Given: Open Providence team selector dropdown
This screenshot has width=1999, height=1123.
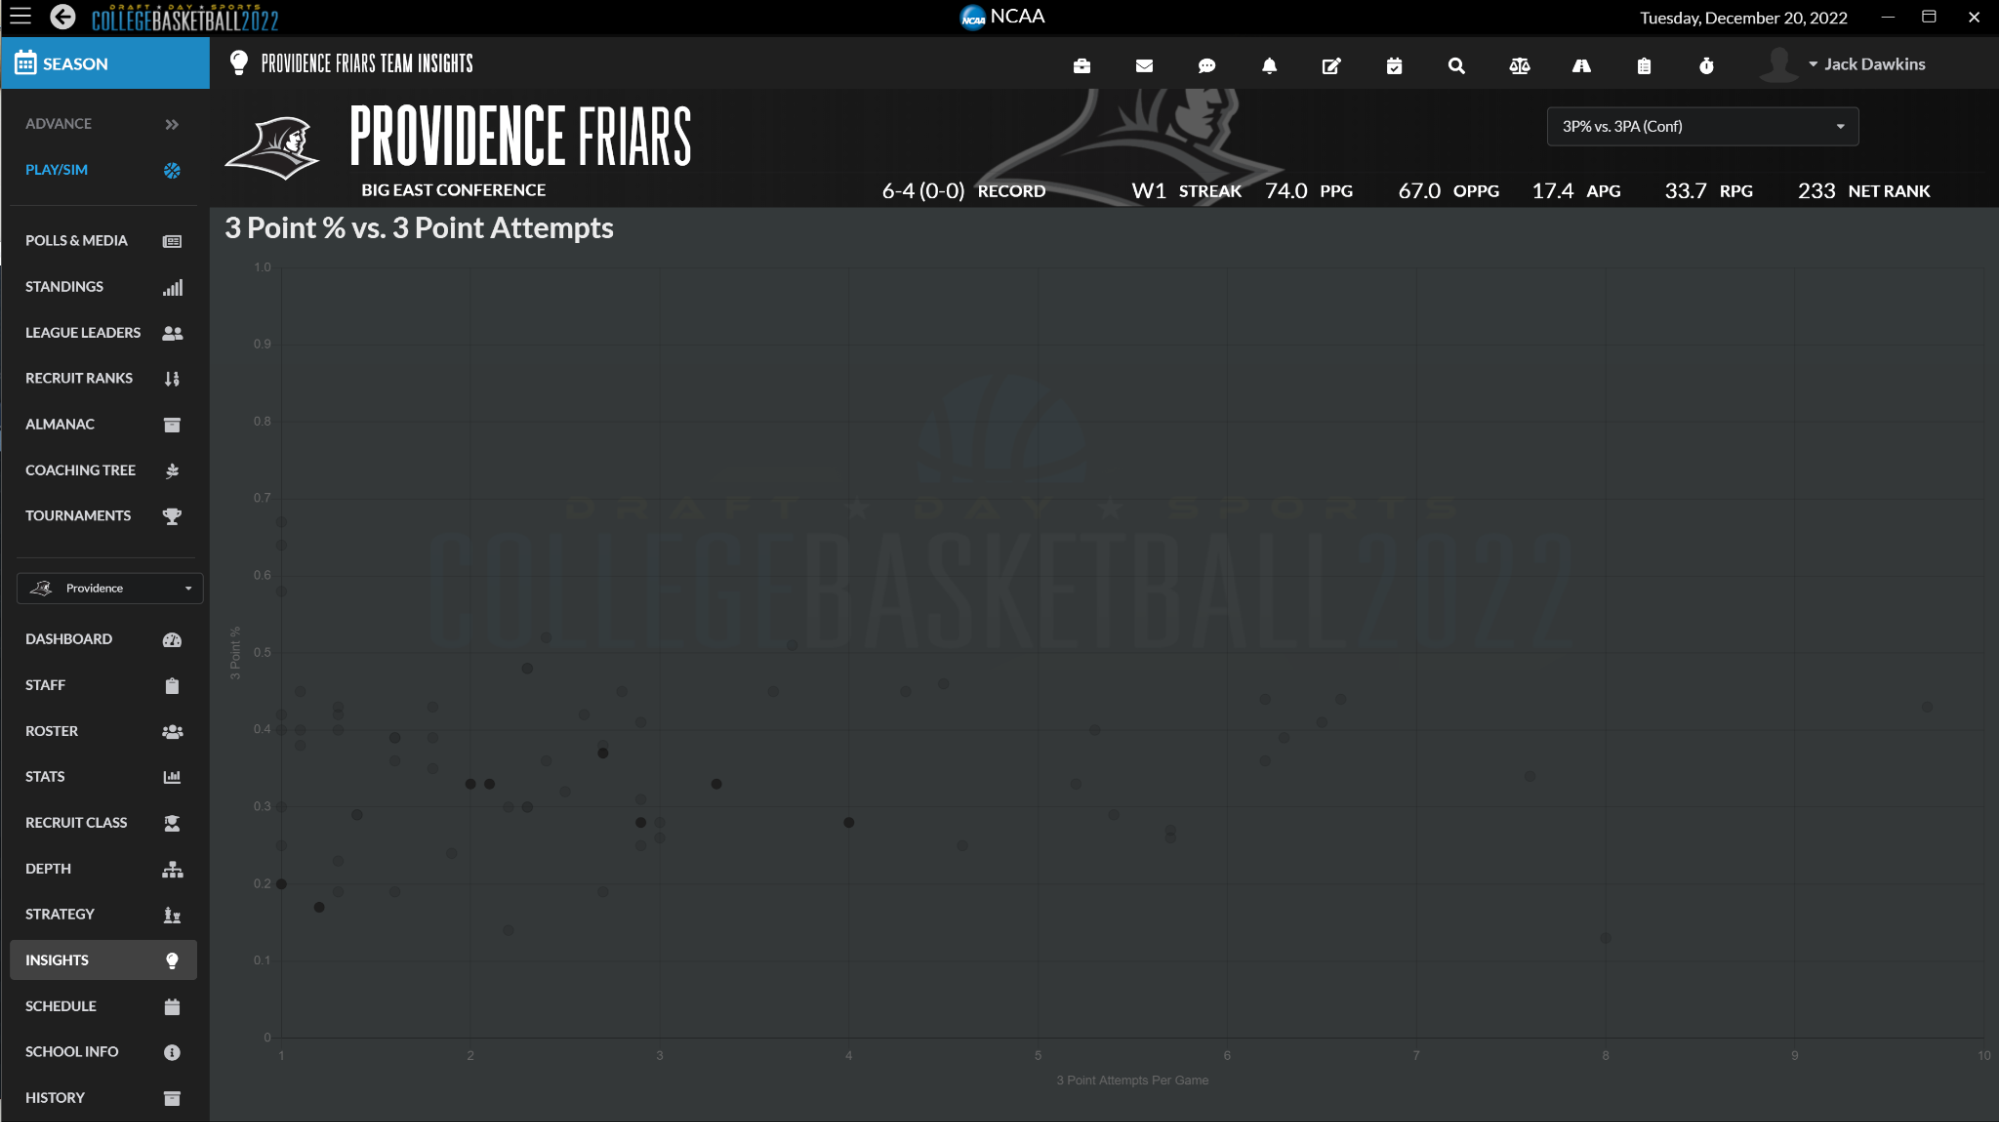Looking at the screenshot, I should (x=110, y=588).
